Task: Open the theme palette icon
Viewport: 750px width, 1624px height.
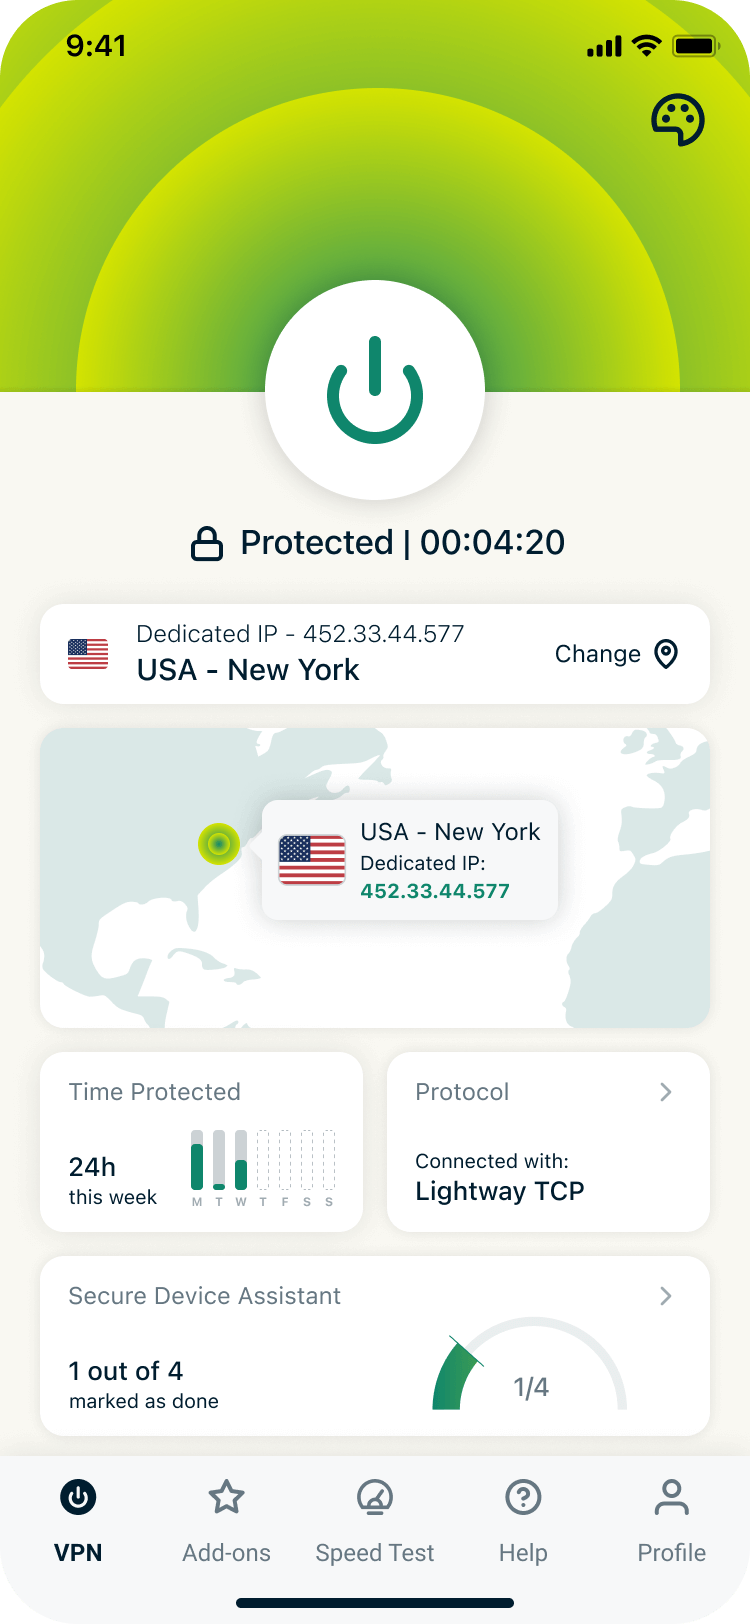Action: tap(678, 121)
